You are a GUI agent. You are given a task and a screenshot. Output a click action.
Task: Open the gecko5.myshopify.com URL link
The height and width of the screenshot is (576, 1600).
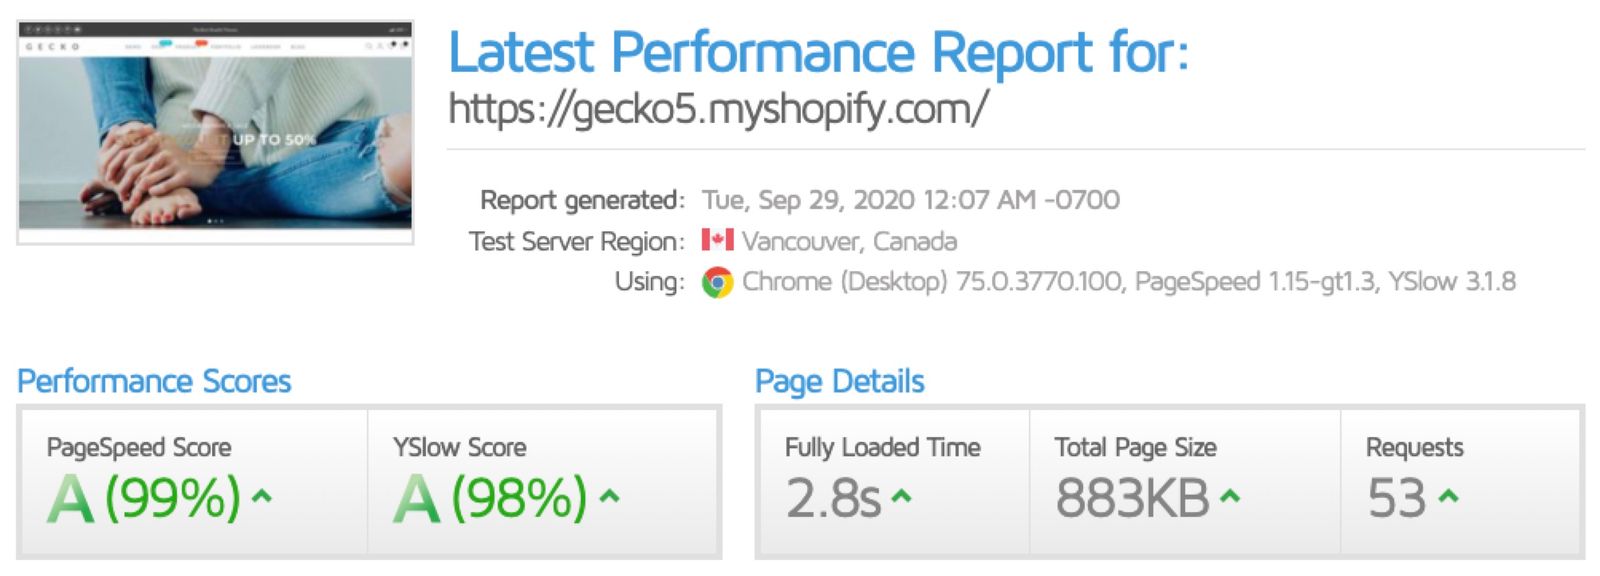717,108
